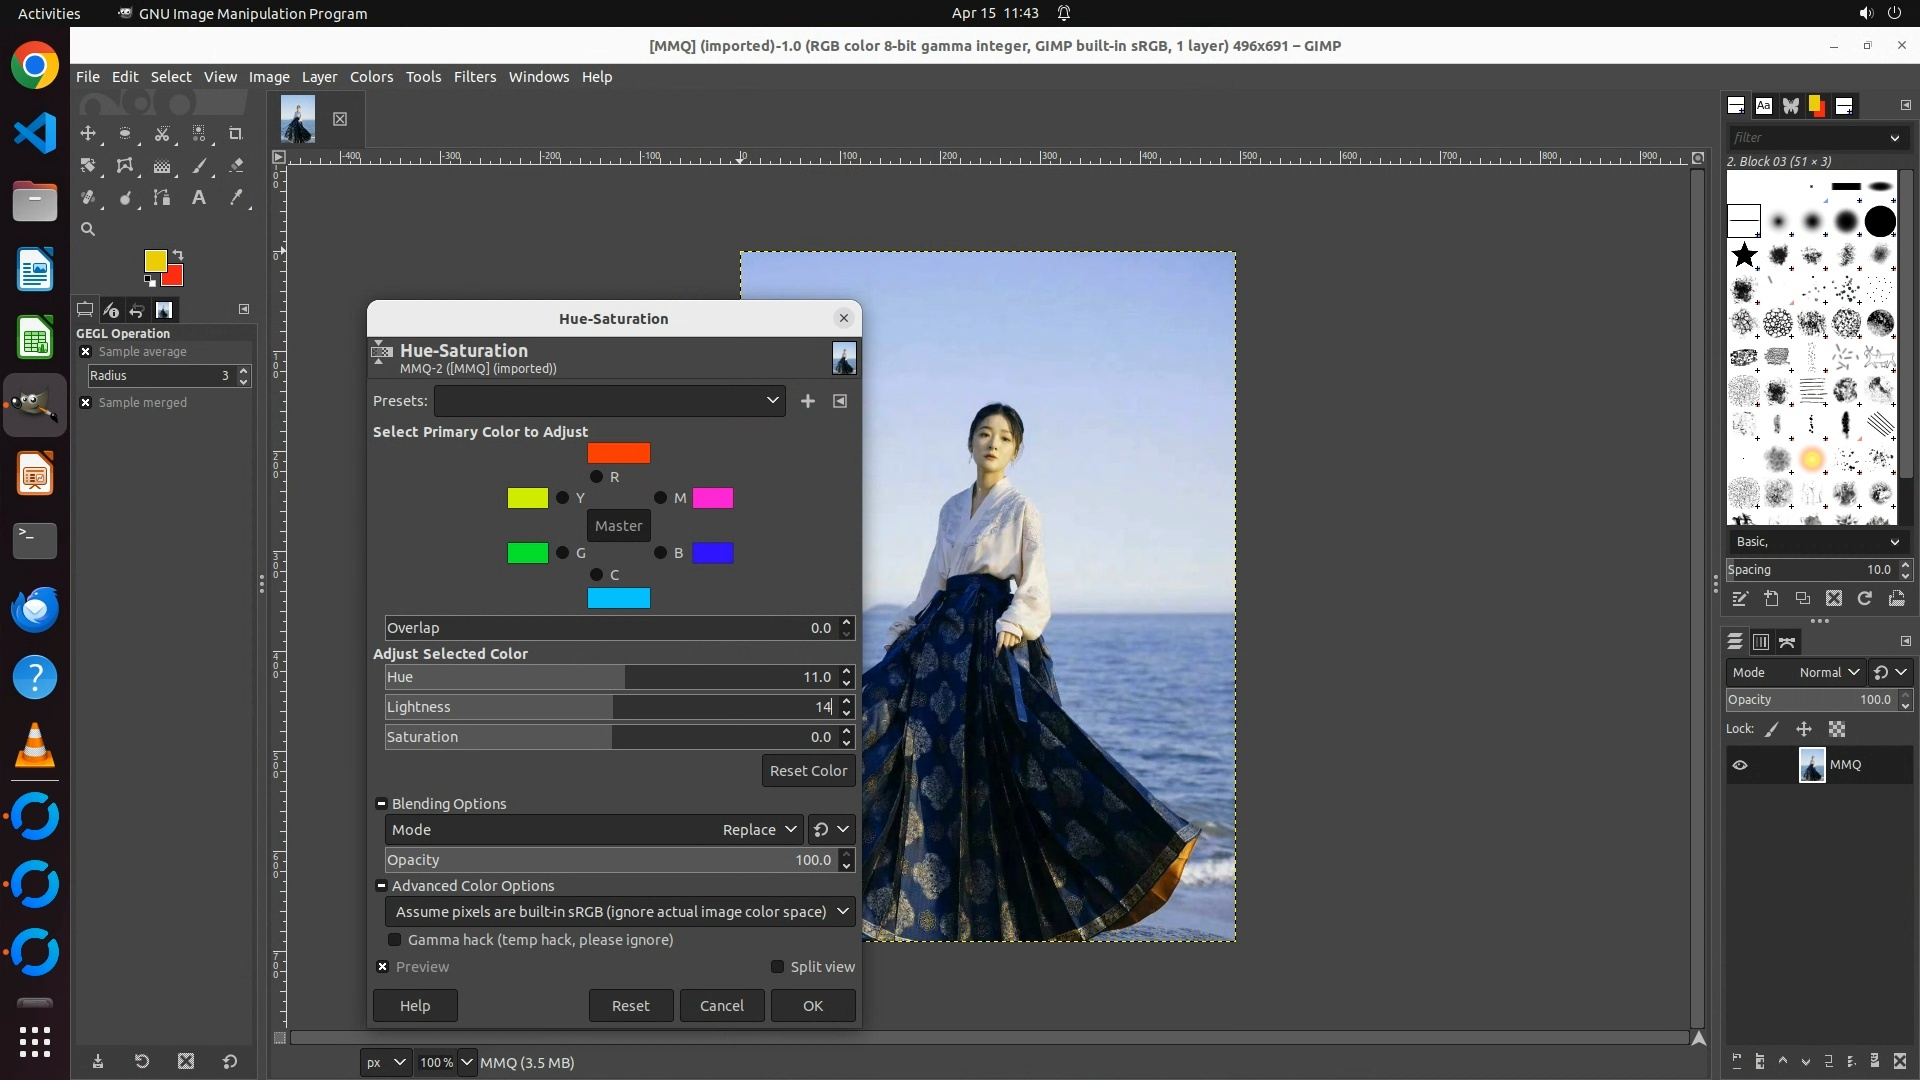1920x1080 pixels.
Task: Click OK in Hue-Saturation dialog
Action: tap(812, 1006)
